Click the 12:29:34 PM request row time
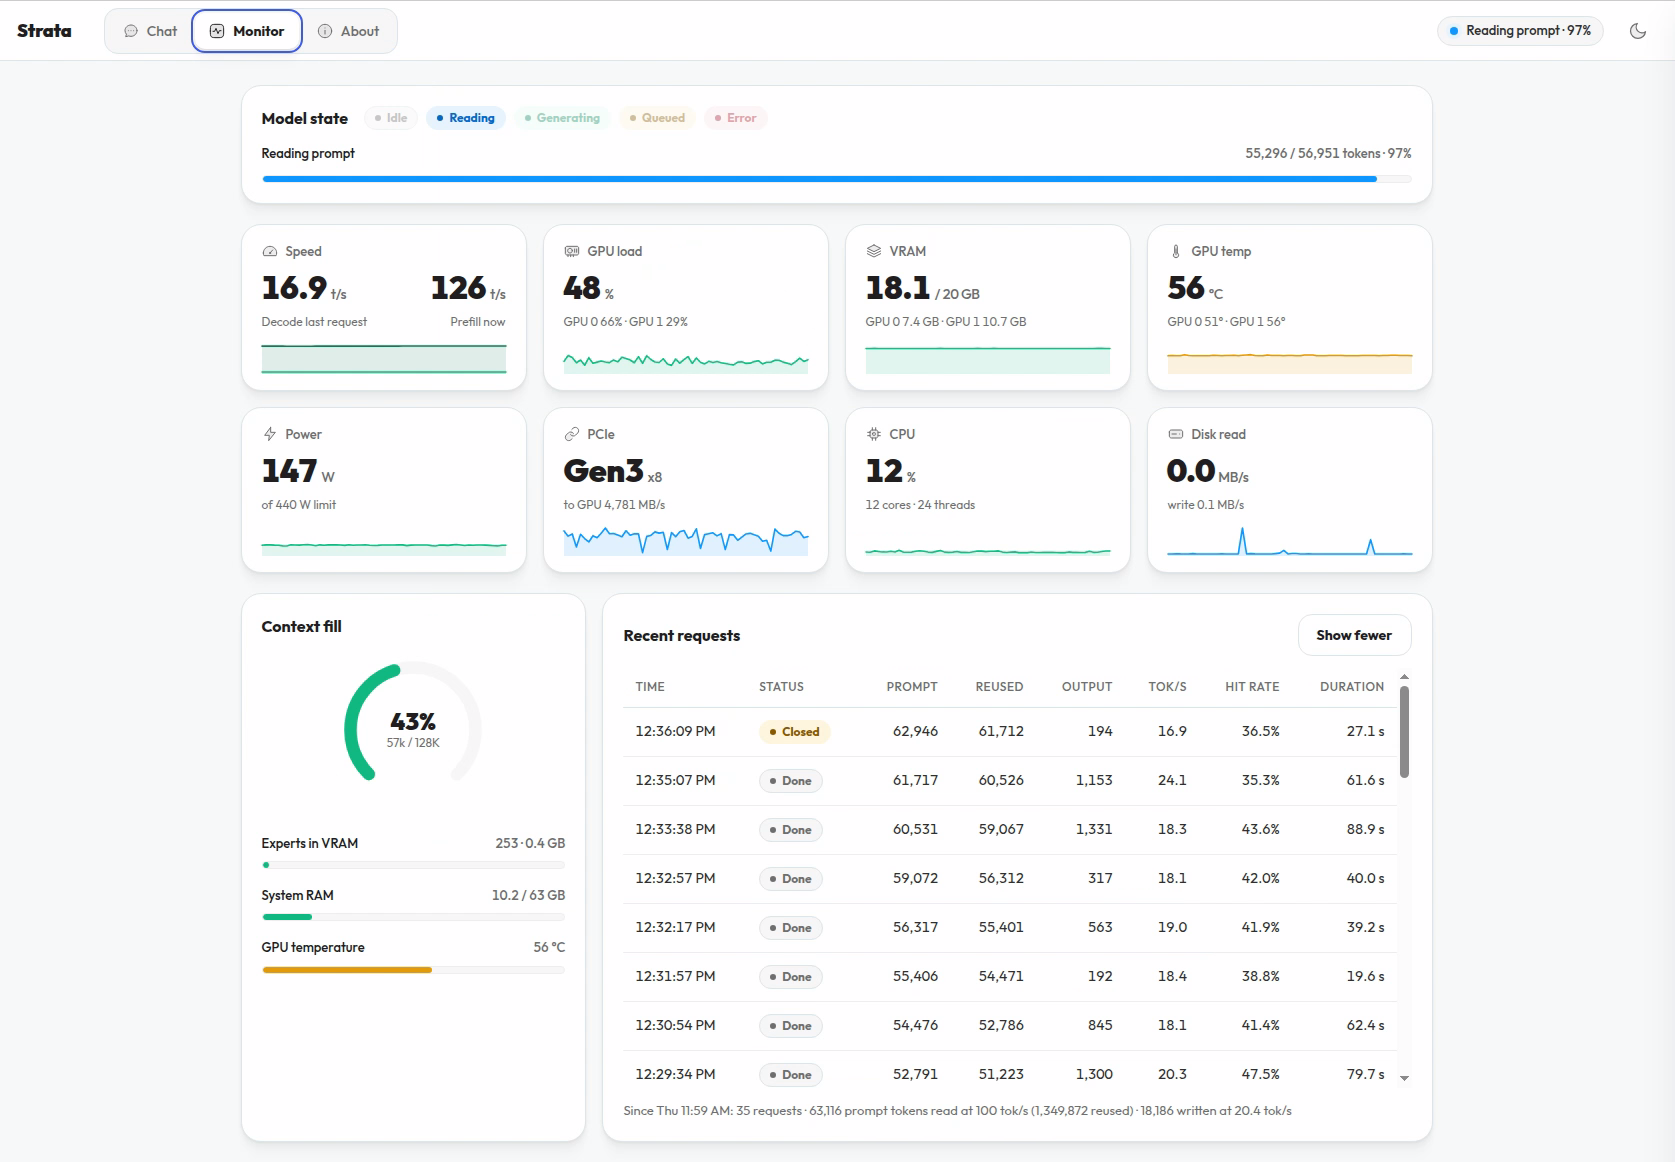 675,1074
